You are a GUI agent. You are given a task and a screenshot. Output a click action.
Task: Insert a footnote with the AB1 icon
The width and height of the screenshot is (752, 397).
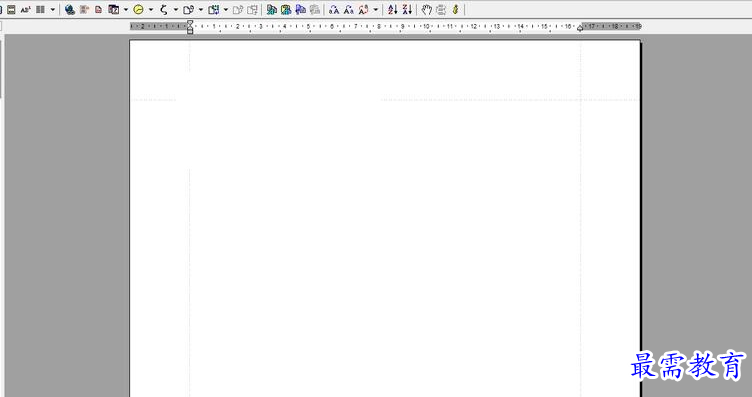[26, 9]
